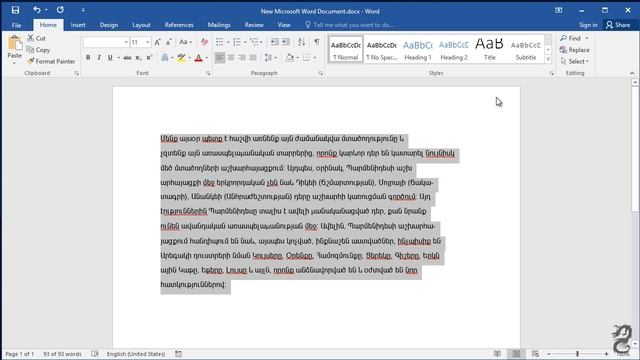Increase paragraph indent

pyautogui.click(x=286, y=42)
